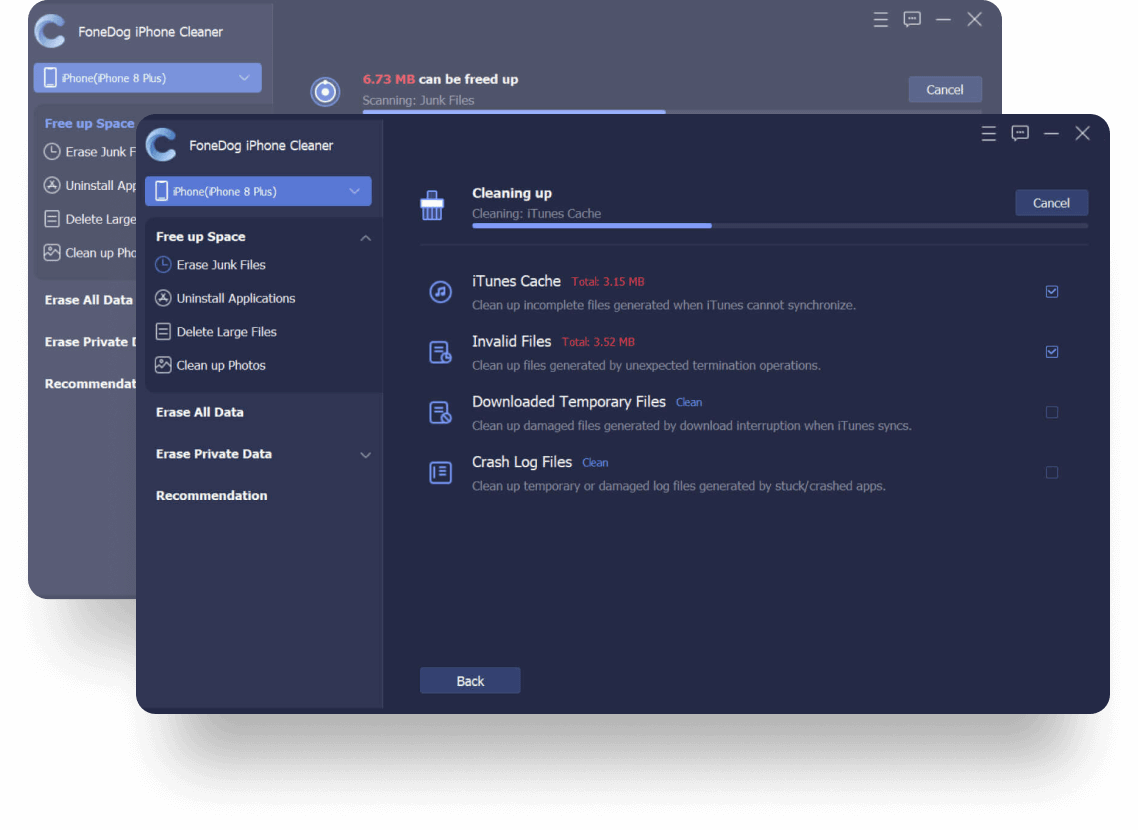The height and width of the screenshot is (830, 1138).
Task: Click the Clean label next to Crash Log Files
Action: 595,463
